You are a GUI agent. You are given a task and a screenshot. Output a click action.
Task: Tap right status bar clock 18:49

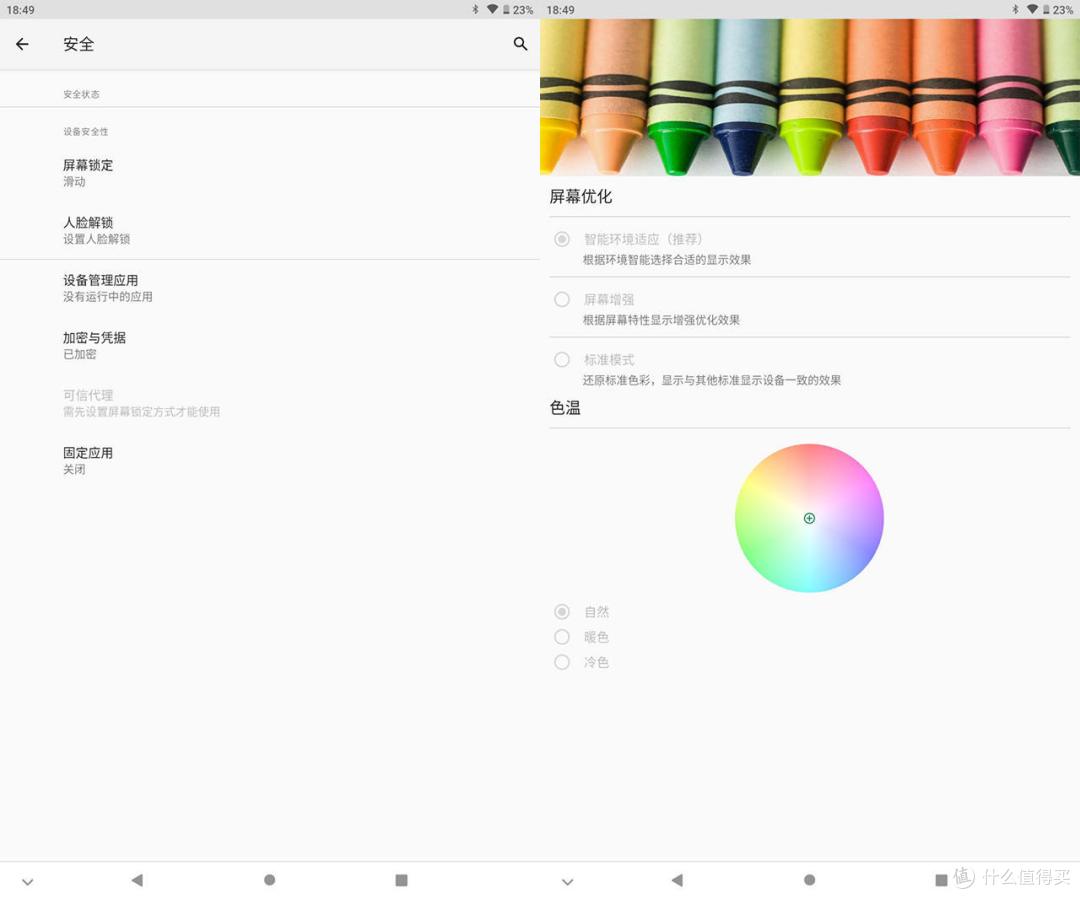[561, 10]
